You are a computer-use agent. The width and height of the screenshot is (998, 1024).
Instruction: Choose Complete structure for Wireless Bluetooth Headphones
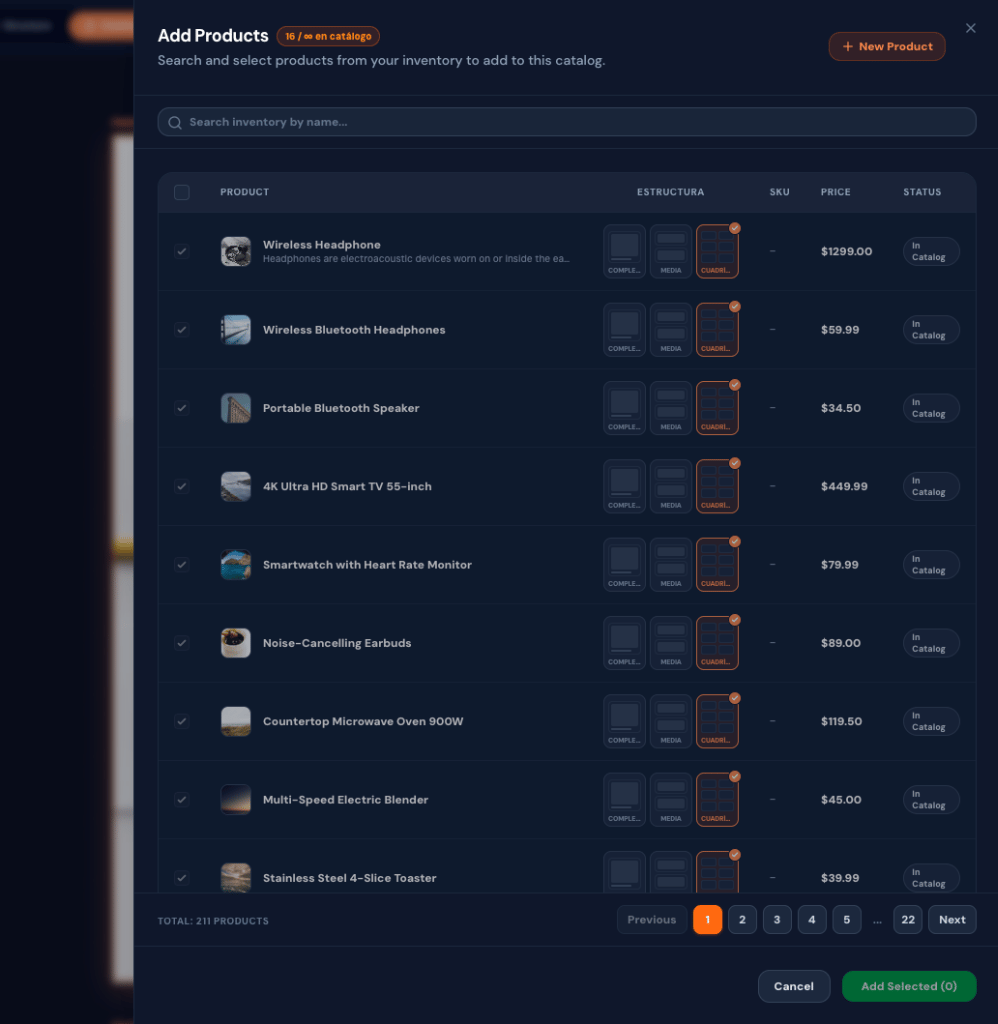[624, 330]
